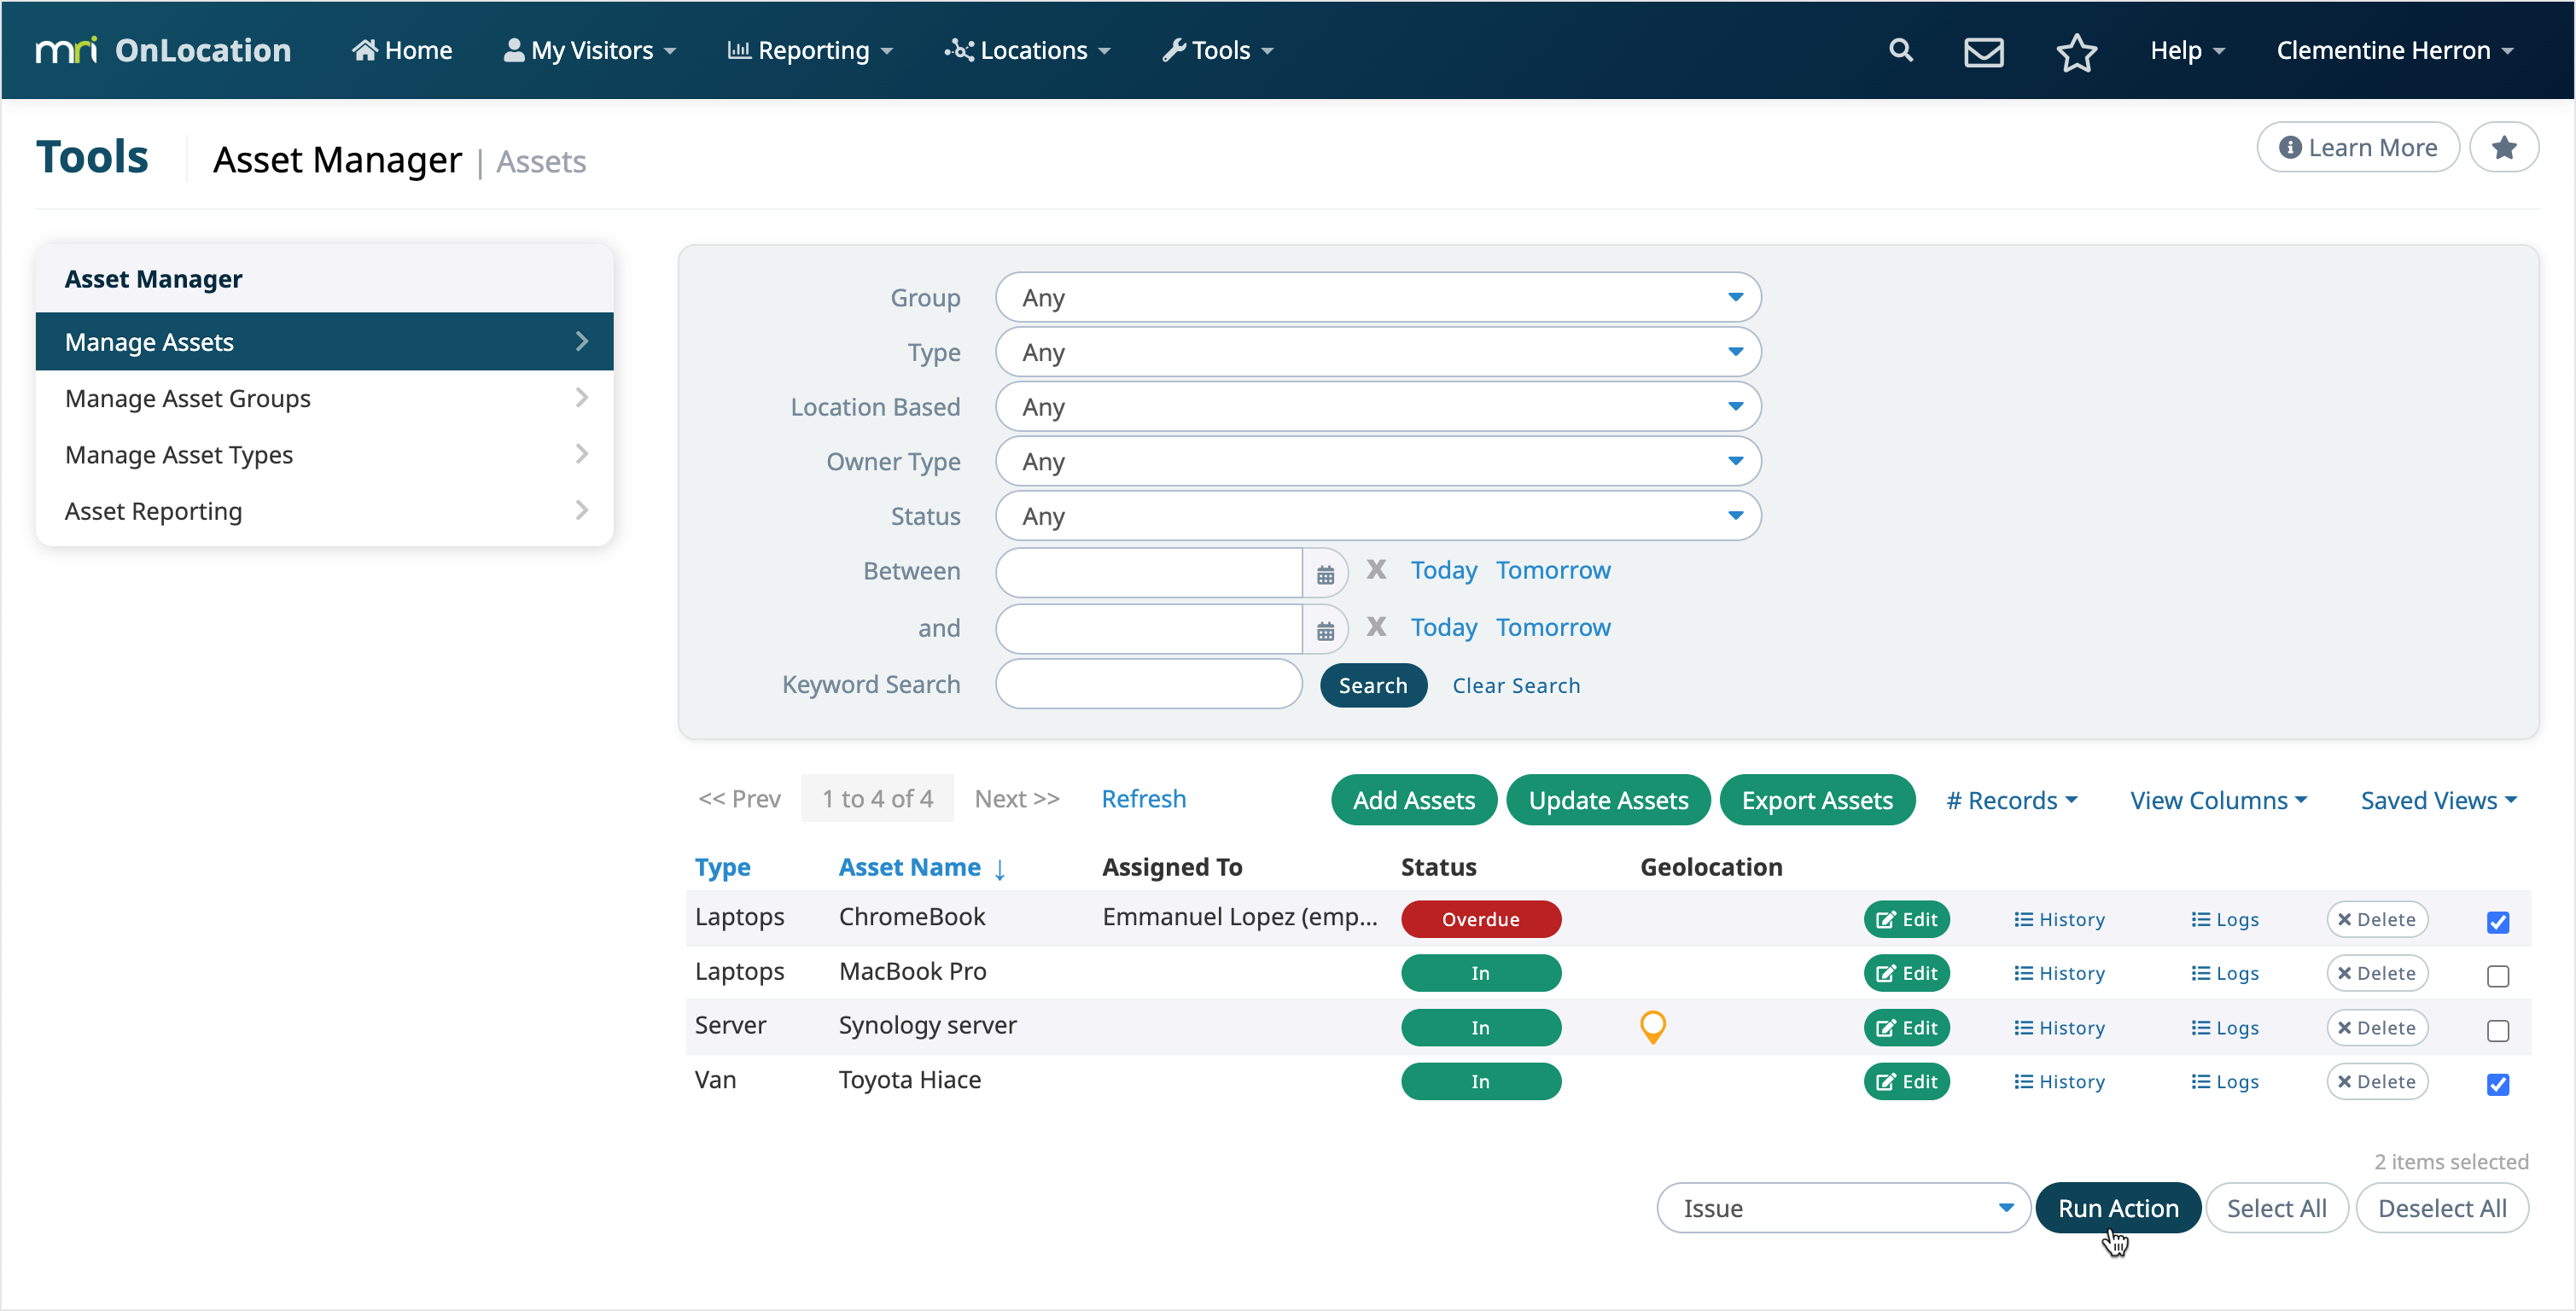Delete the MacBook Pro asset
The height and width of the screenshot is (1311, 2576).
(x=2376, y=973)
